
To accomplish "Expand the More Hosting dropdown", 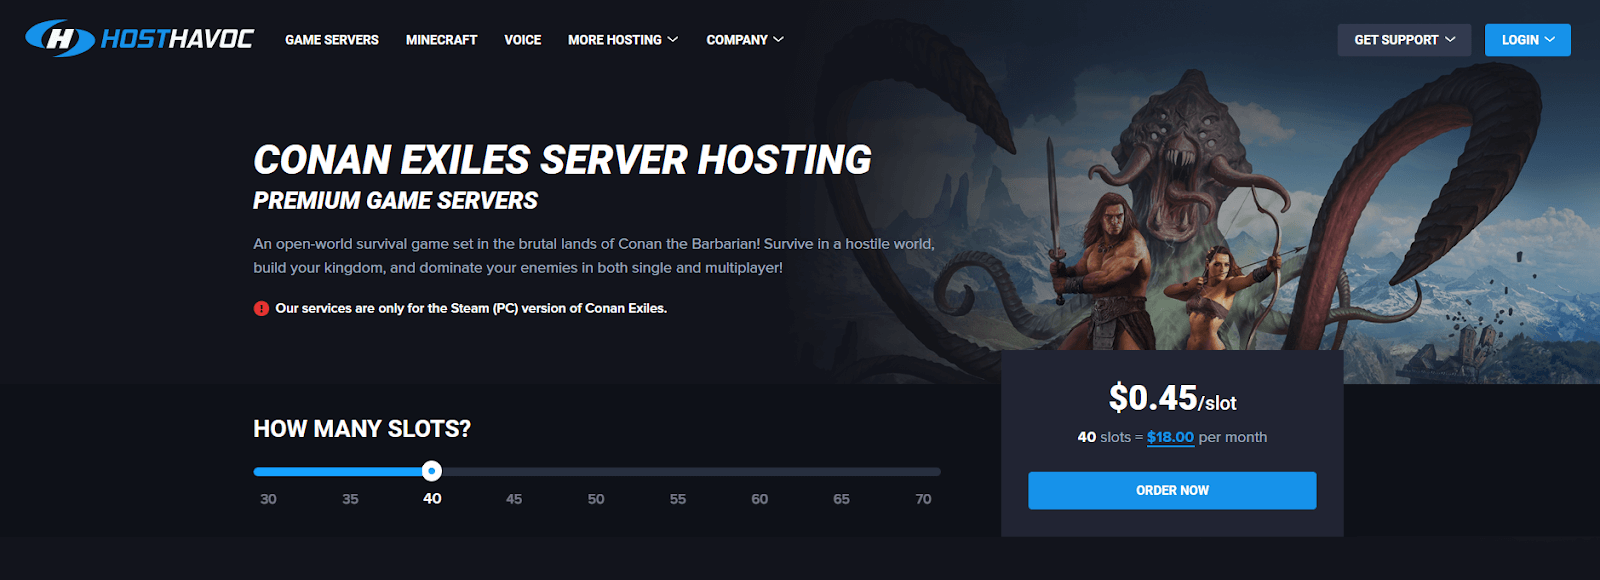I will tap(623, 40).
